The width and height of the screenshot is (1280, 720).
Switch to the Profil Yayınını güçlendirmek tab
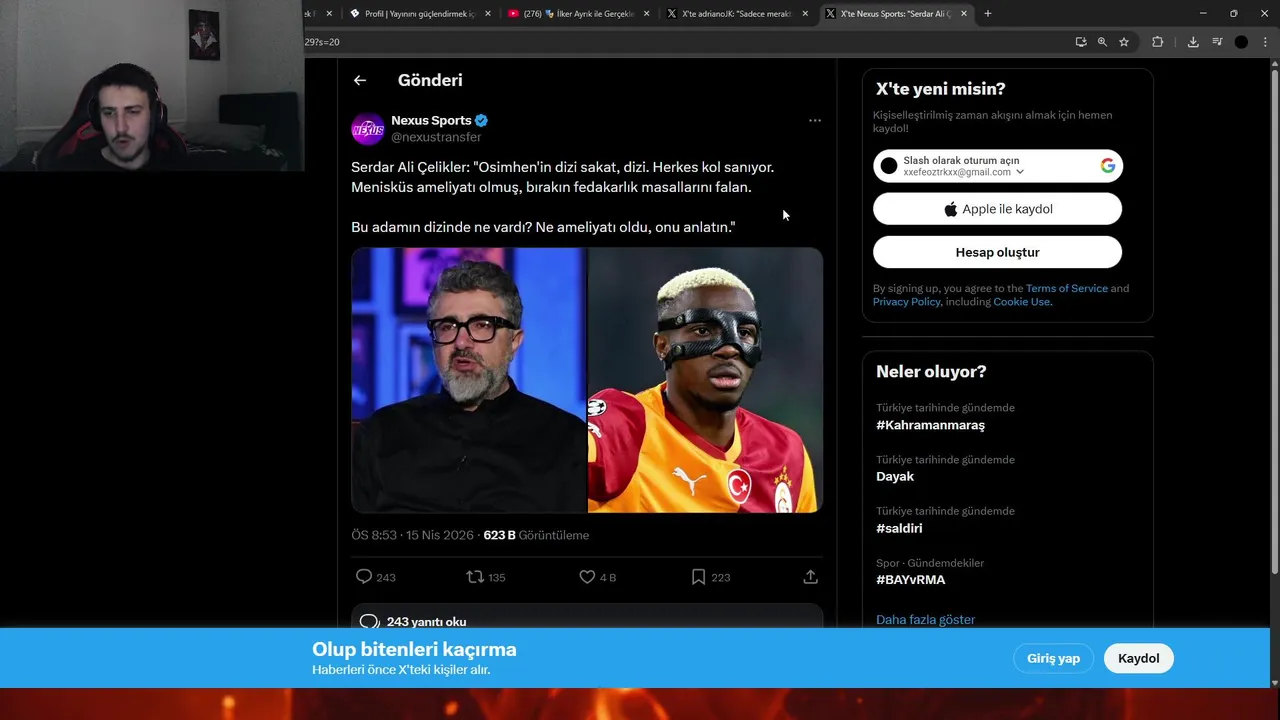(x=420, y=14)
